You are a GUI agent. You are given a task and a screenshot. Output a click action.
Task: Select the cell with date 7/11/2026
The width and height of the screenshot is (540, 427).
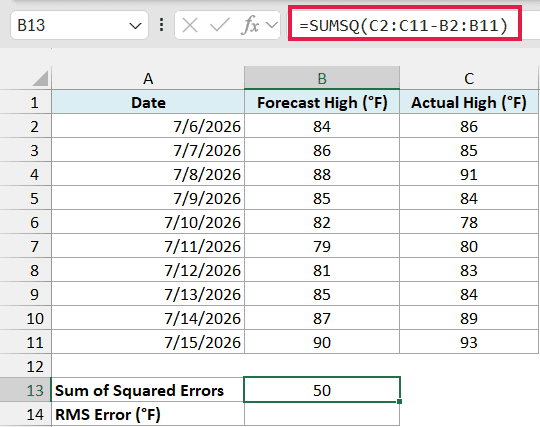148,246
